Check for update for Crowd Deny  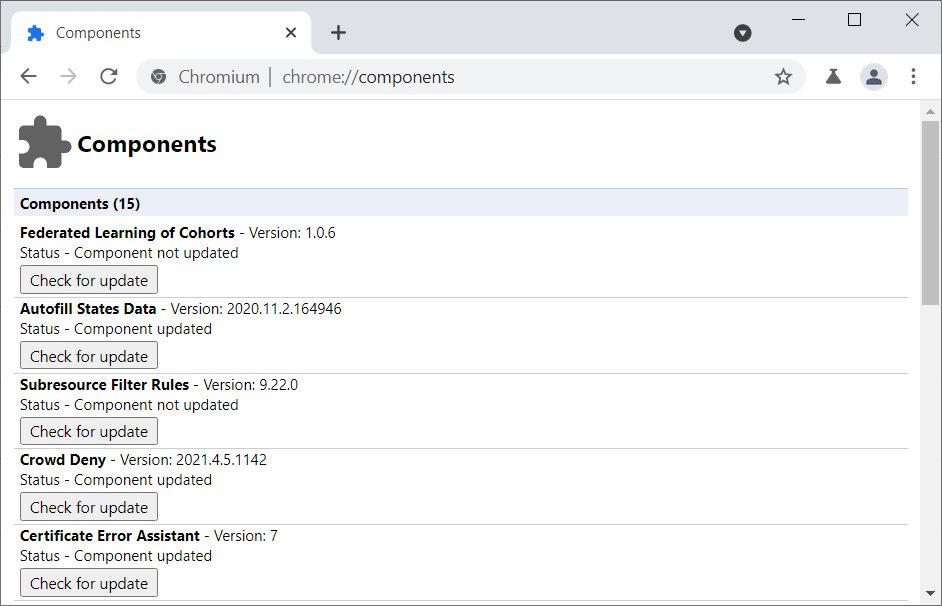(89, 507)
